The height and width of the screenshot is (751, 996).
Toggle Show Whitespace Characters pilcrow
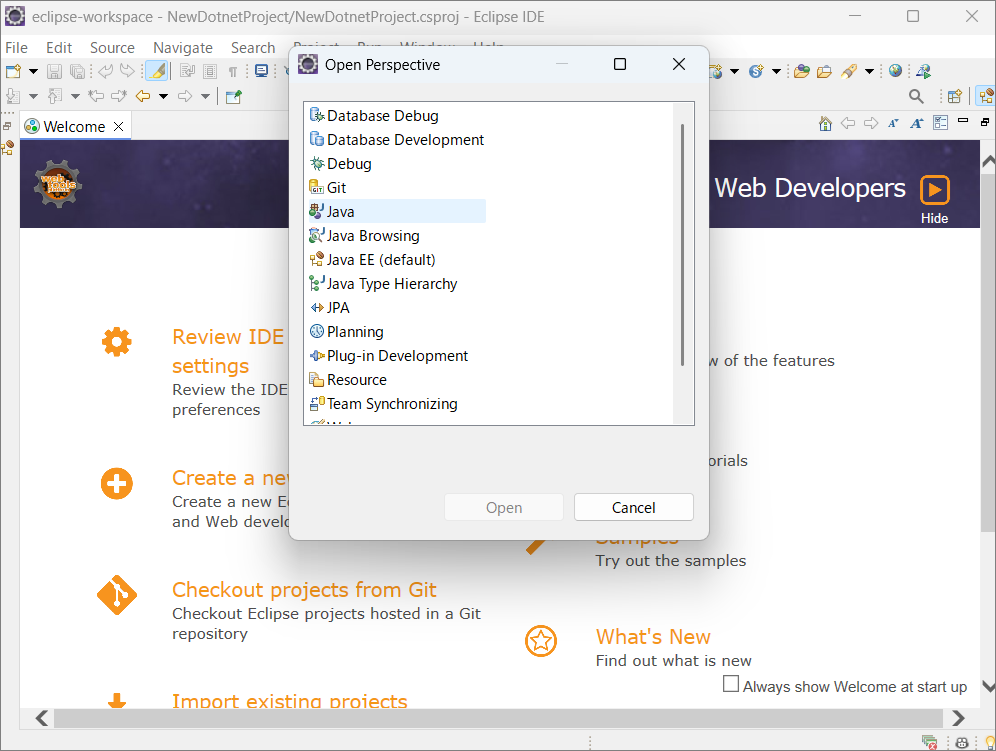(233, 72)
